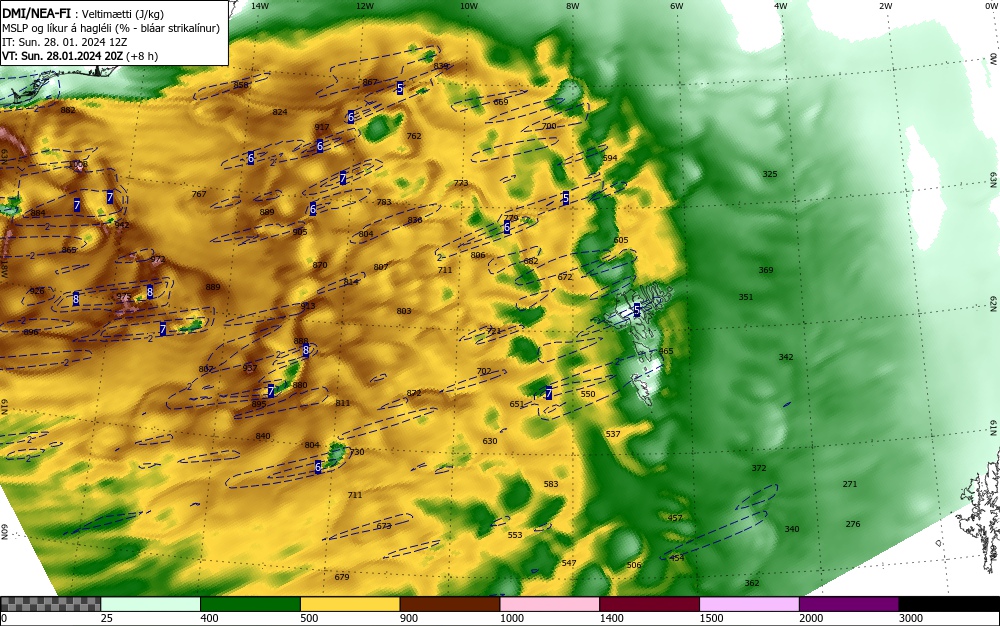The width and height of the screenshot is (1000, 626).
Task: Click the map value 372
Action: [759, 468]
